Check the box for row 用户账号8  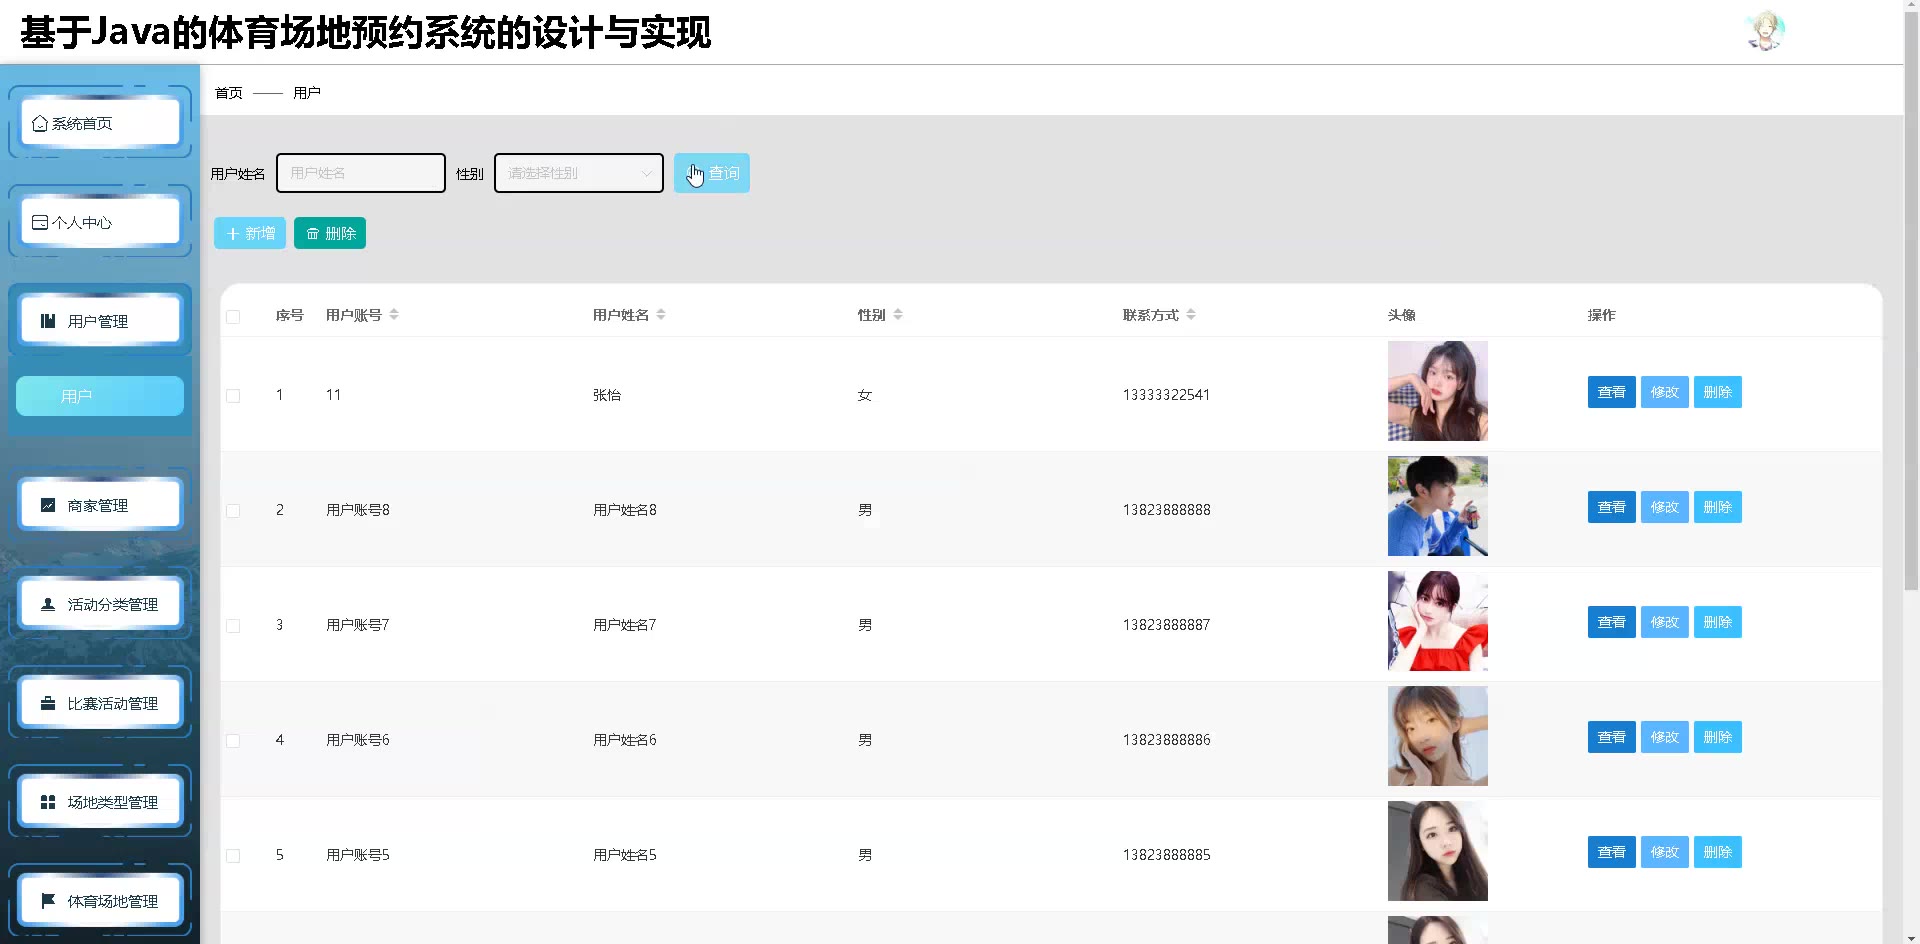click(233, 510)
